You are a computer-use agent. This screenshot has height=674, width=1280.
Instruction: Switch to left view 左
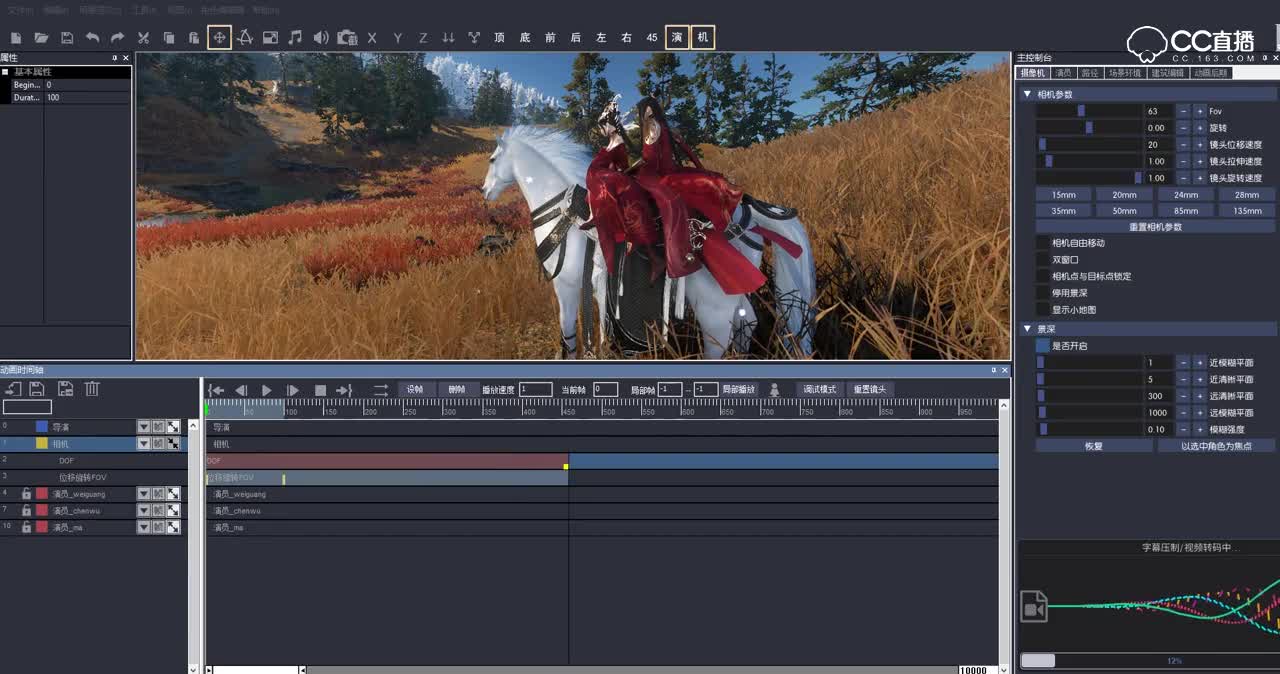point(601,38)
